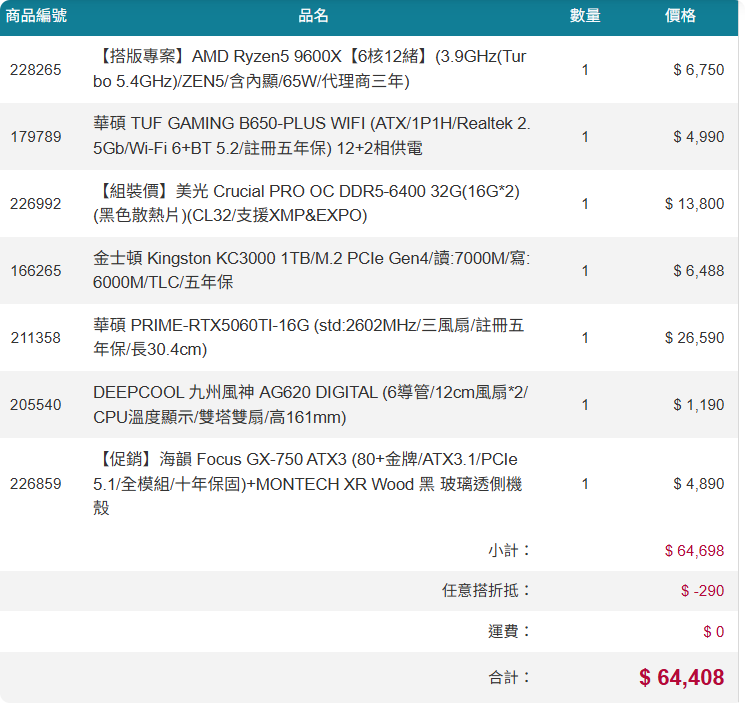Select the Crucial PRO OC DDR5-6400 name

pos(306,203)
